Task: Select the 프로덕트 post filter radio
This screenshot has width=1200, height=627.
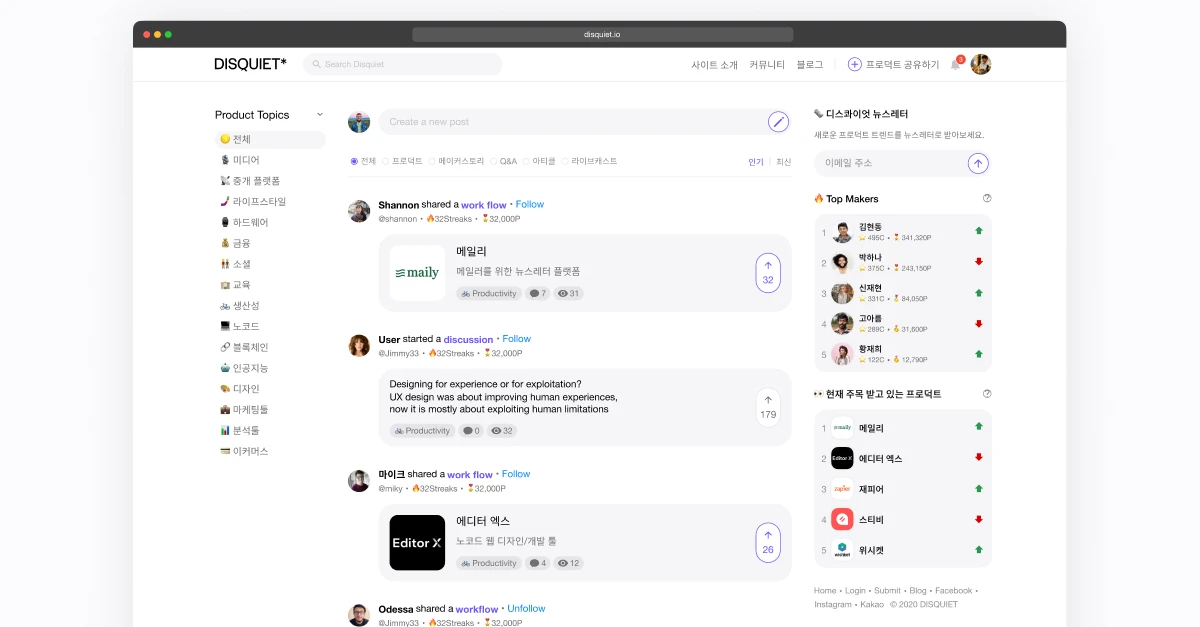Action: [386, 161]
